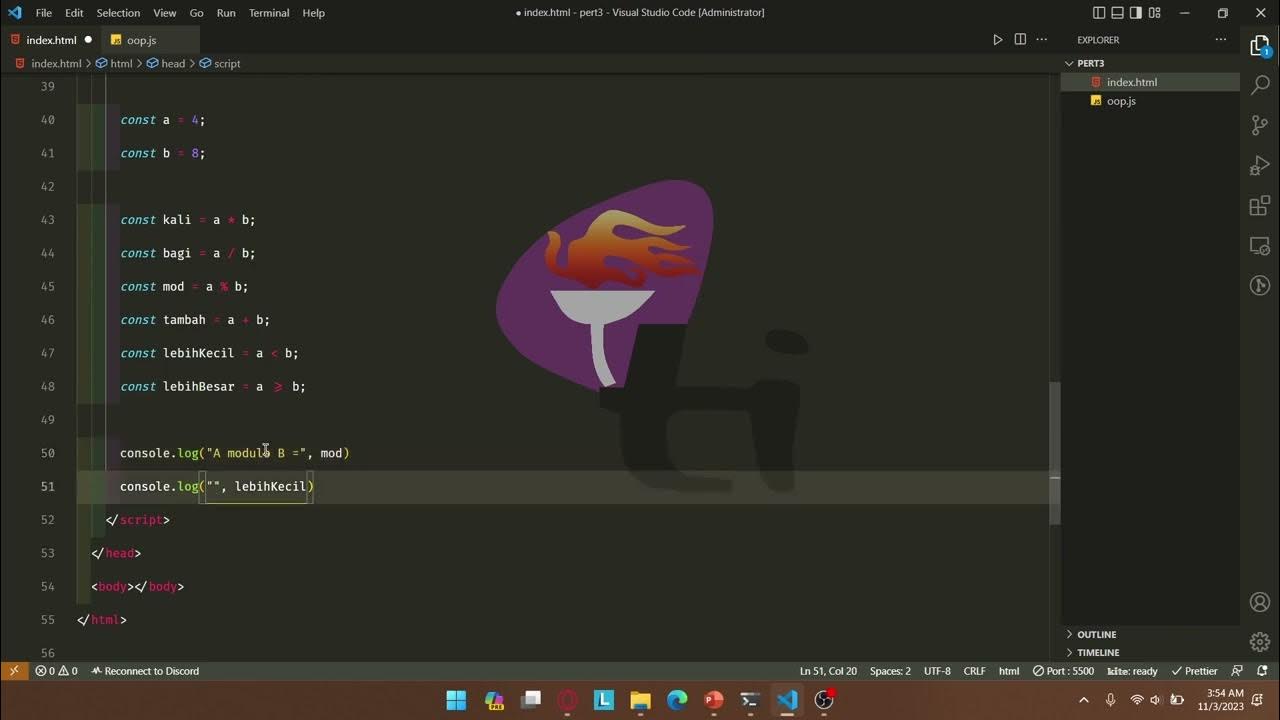Open the View menu
1280x720 pixels.
coord(165,13)
